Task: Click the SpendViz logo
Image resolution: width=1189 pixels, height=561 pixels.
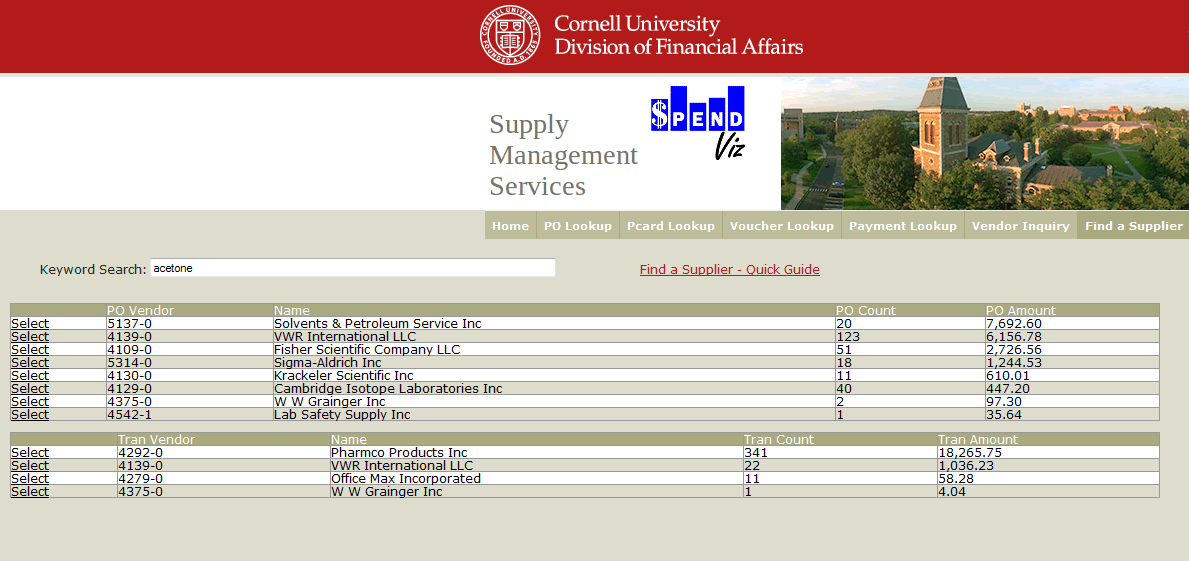Action: click(698, 123)
